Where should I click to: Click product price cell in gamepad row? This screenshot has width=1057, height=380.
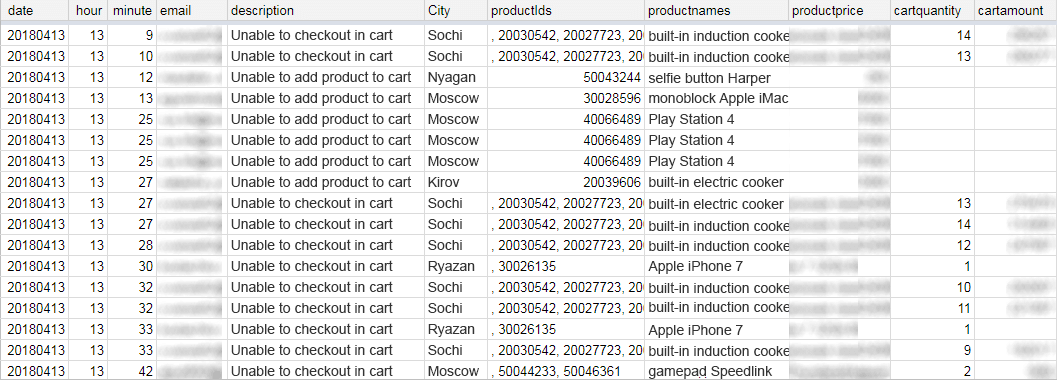pyautogui.click(x=839, y=371)
